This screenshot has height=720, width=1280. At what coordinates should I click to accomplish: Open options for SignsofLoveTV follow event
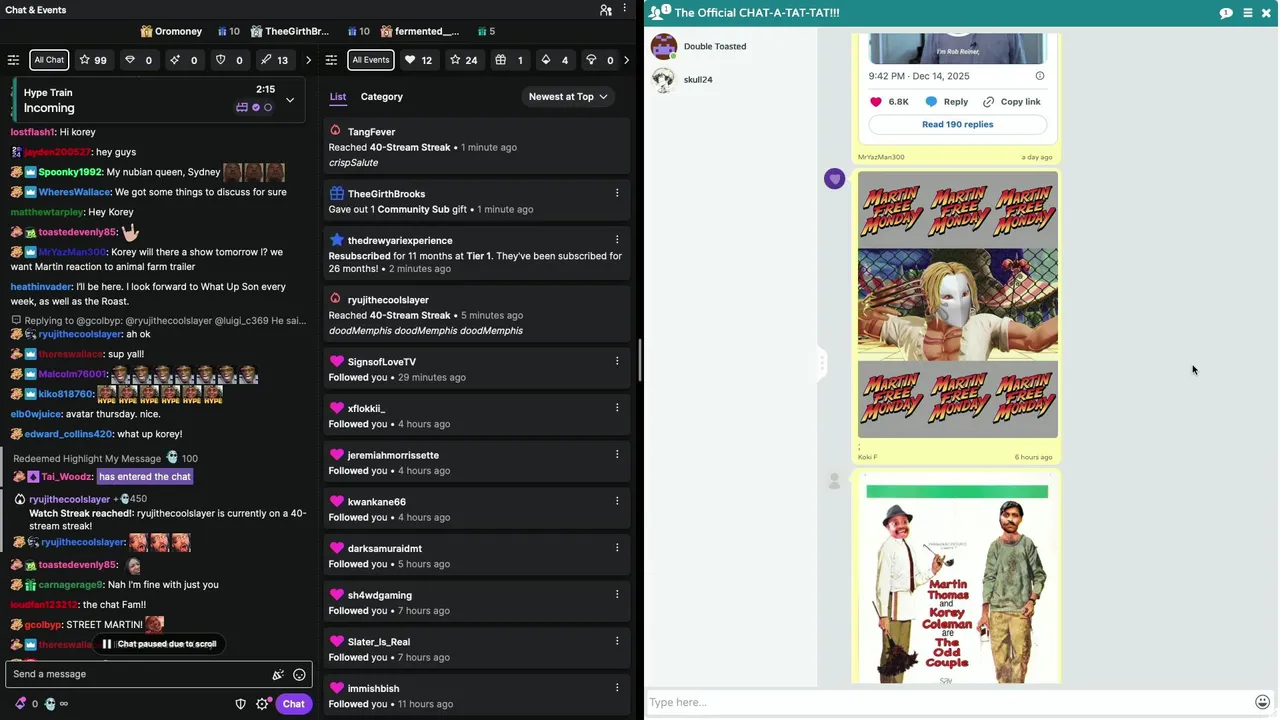[617, 361]
